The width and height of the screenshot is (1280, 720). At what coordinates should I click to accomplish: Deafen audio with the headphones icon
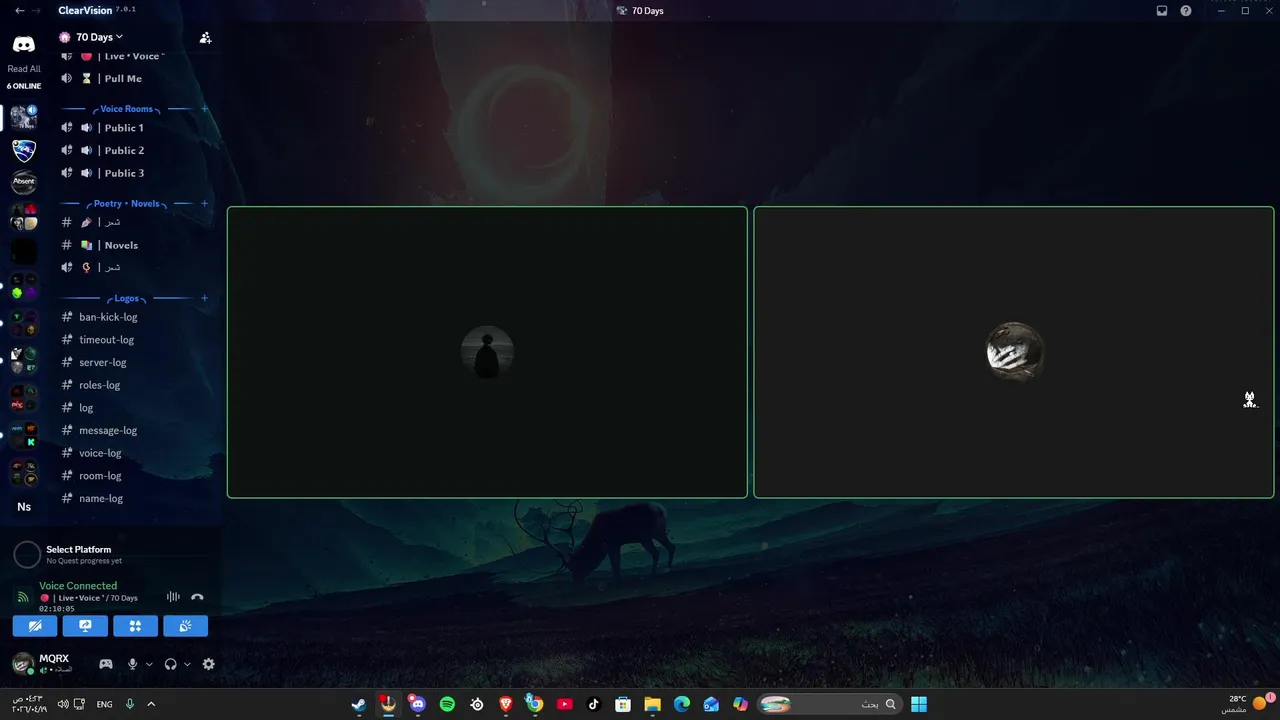[x=171, y=664]
